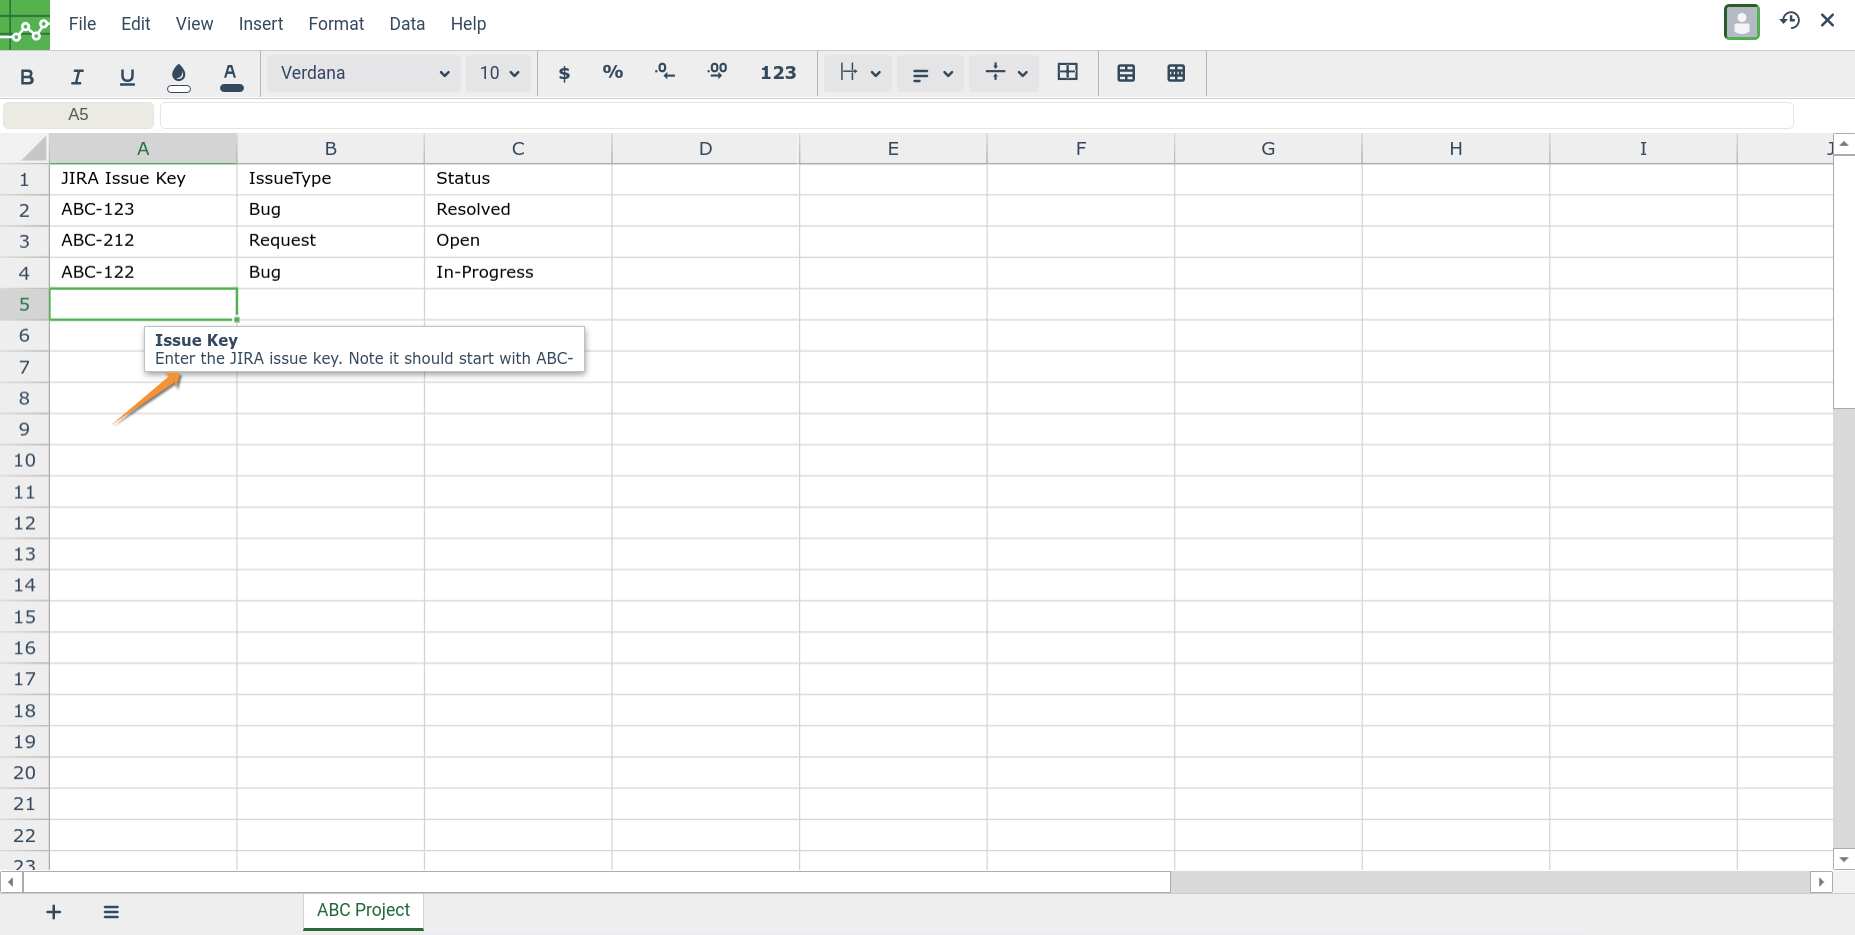Select the 'Status' header cell
1855x935 pixels.
pyautogui.click(x=518, y=179)
